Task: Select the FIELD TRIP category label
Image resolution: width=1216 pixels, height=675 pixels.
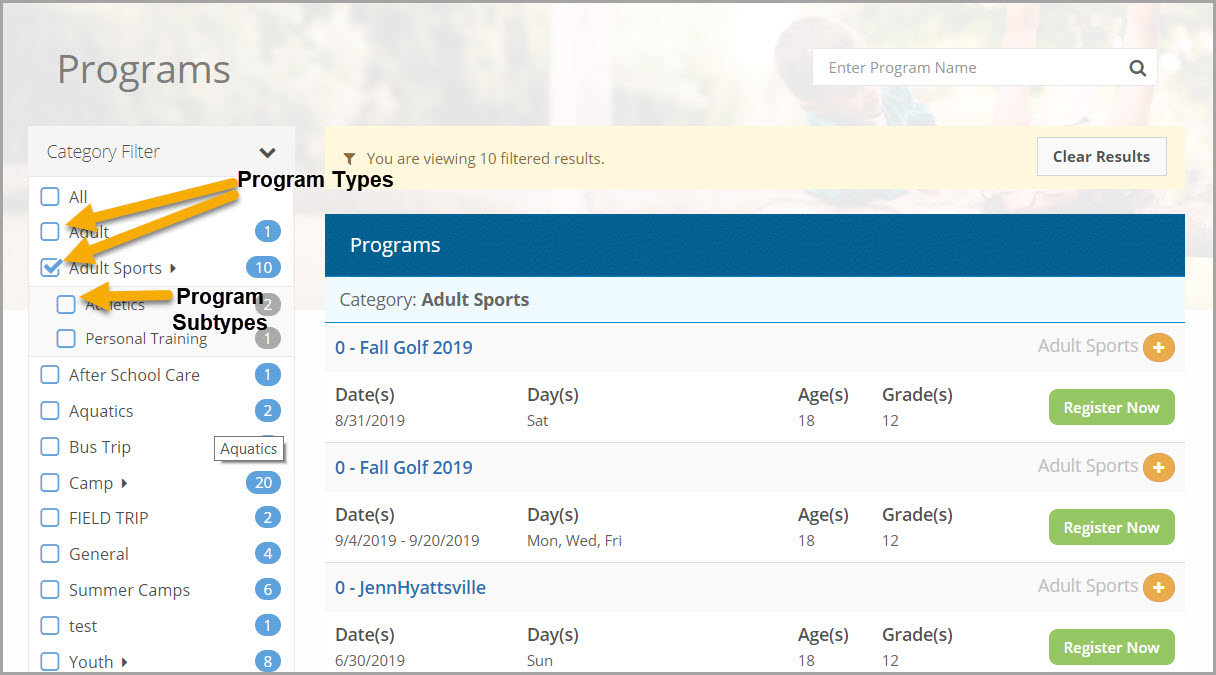Action: [108, 518]
